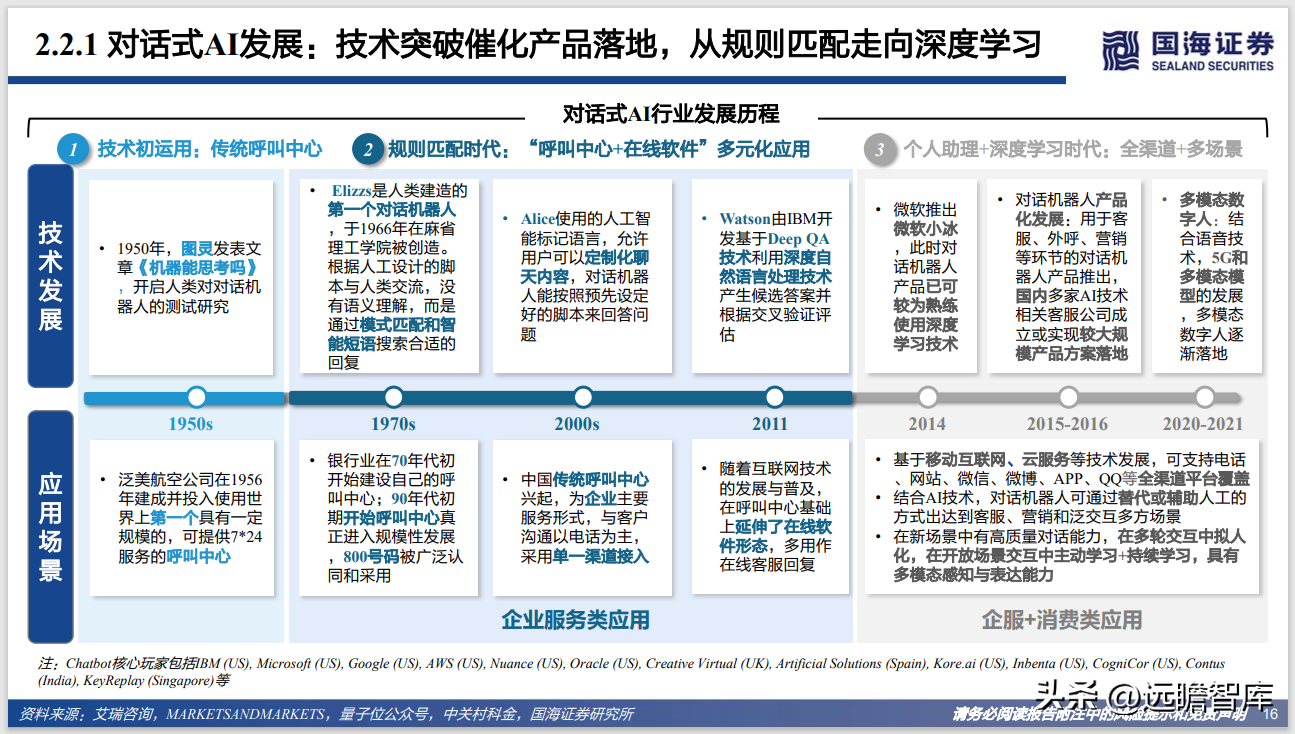The height and width of the screenshot is (734, 1295).
Task: Click the "1950s" year label
Action: [x=190, y=424]
